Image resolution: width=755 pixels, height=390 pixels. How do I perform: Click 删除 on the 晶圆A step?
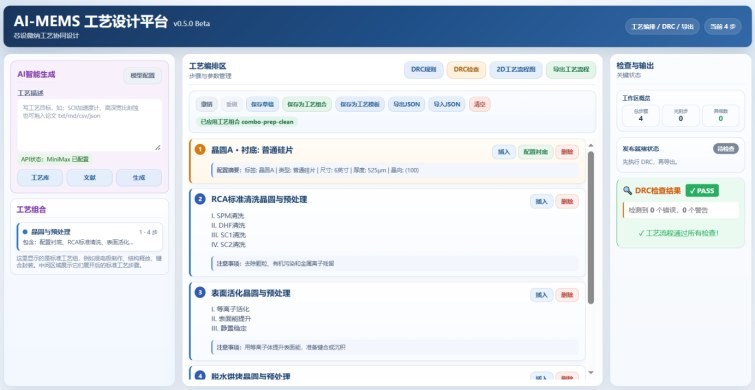pyautogui.click(x=567, y=152)
